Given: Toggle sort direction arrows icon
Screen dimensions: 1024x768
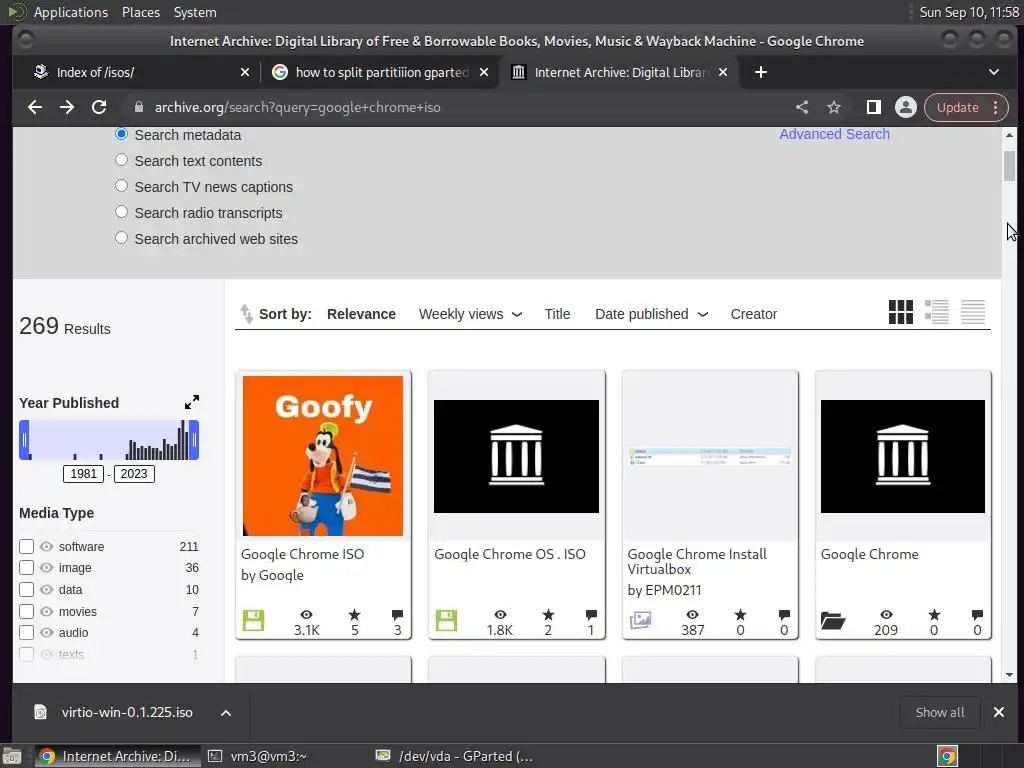Looking at the screenshot, I should [x=246, y=313].
